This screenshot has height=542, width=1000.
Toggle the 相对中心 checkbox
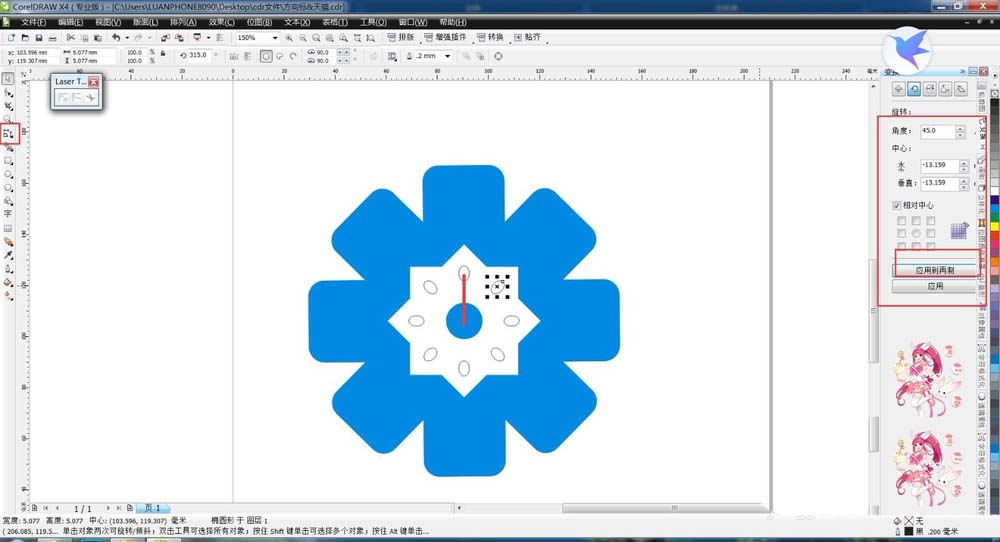click(x=896, y=205)
